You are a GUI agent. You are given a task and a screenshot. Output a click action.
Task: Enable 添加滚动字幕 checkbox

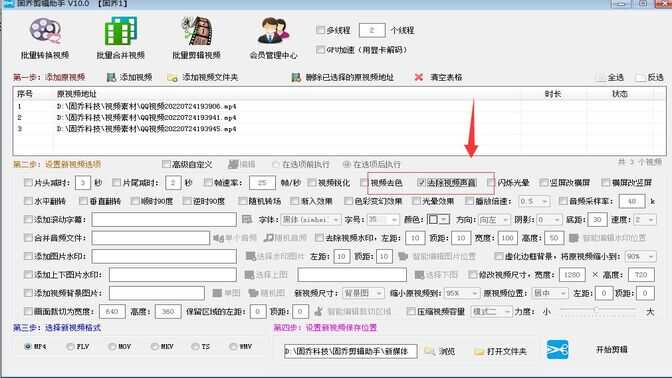point(28,219)
